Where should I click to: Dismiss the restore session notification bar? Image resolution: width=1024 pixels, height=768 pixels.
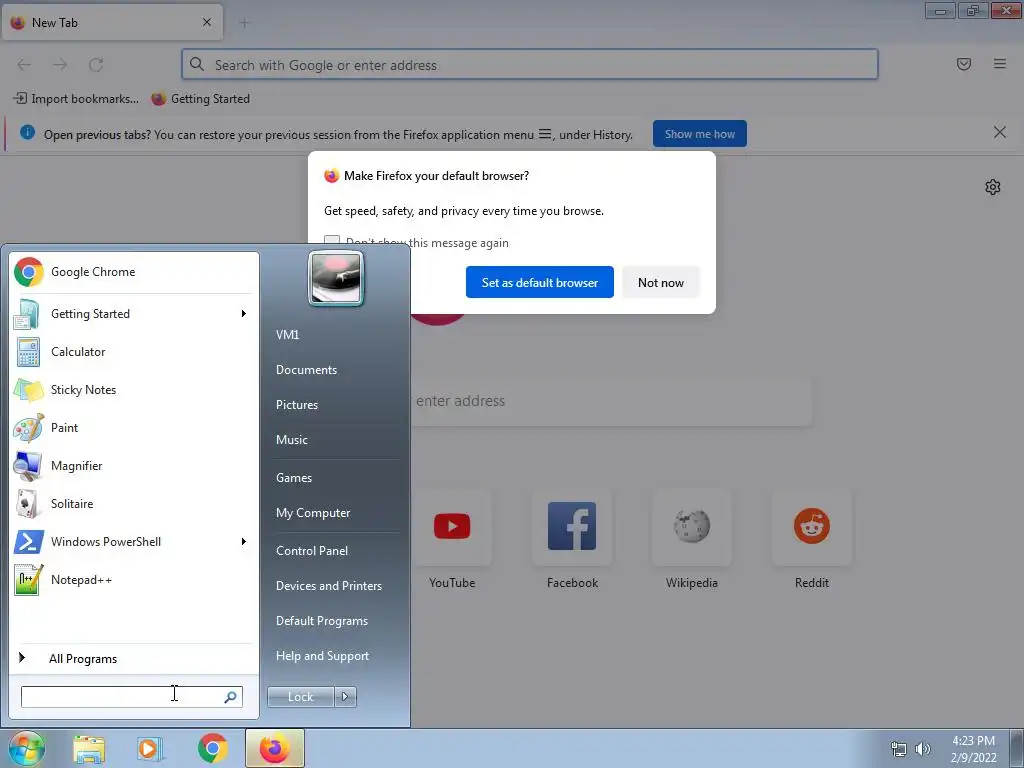coord(999,133)
